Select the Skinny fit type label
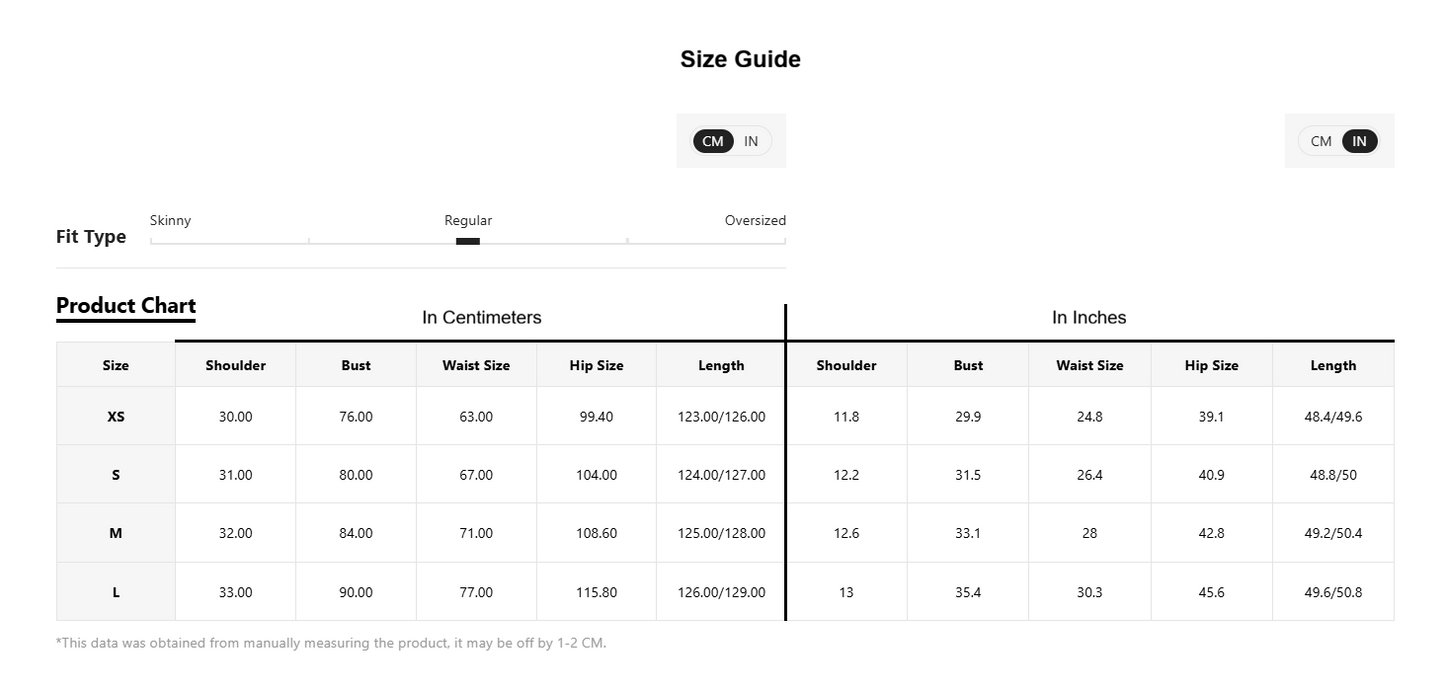The width and height of the screenshot is (1445, 690). tap(170, 220)
